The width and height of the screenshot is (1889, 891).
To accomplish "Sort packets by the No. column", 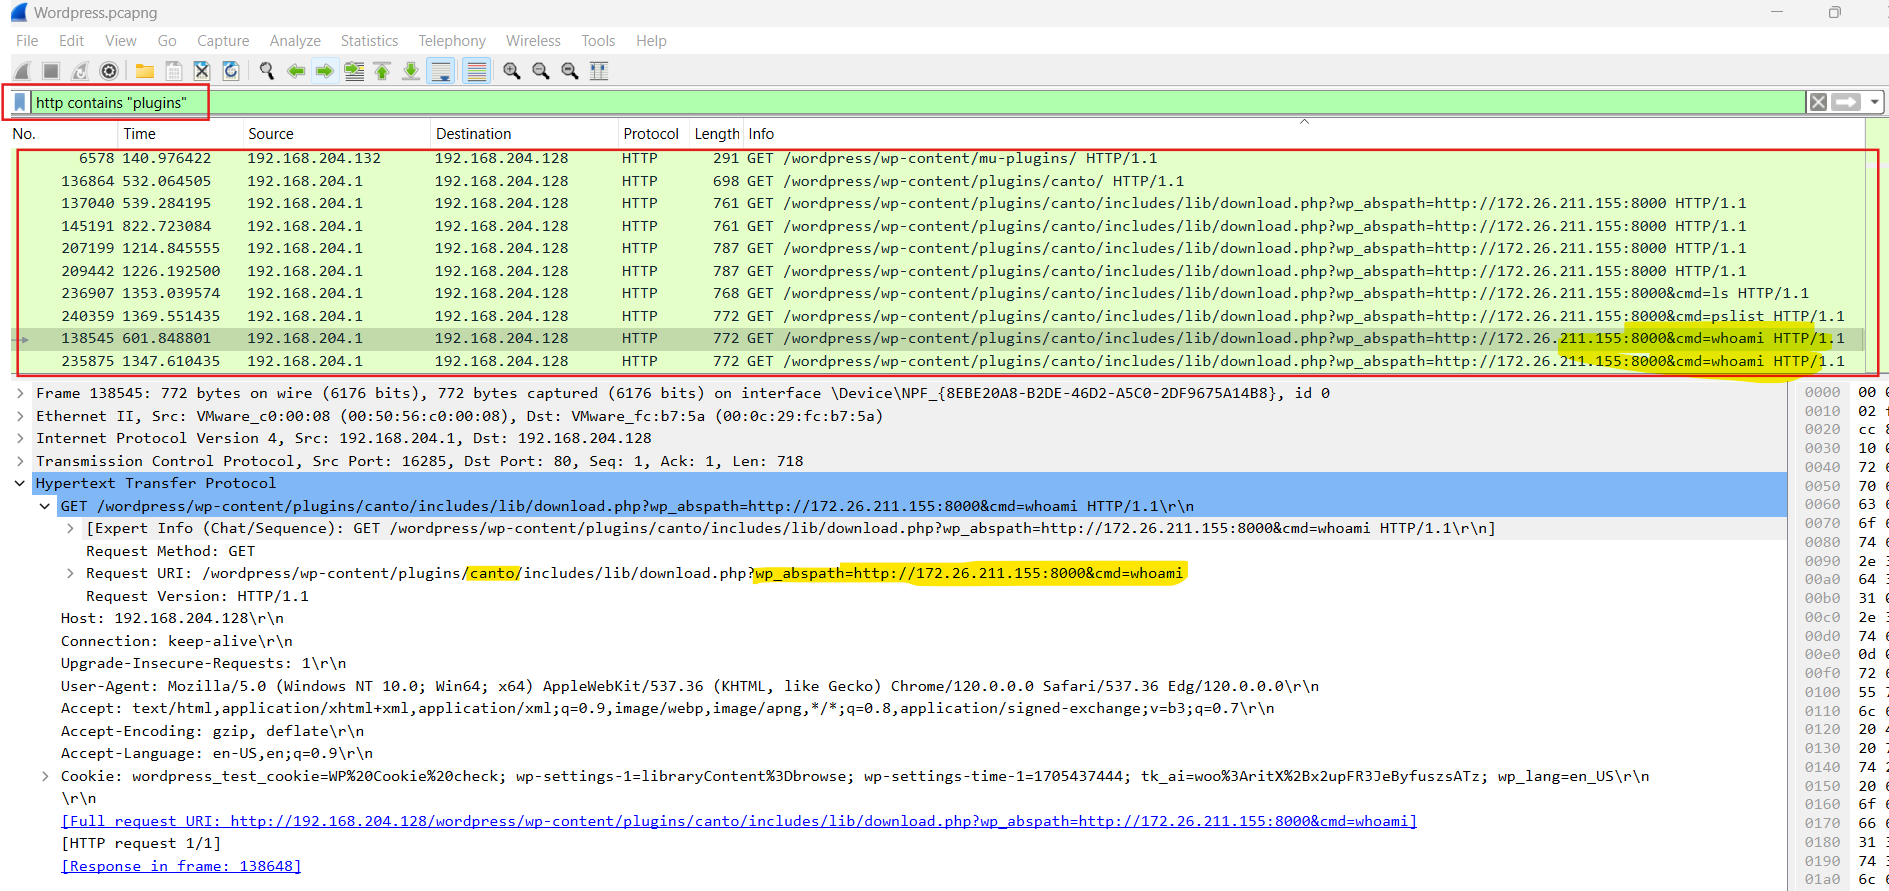I will pos(64,134).
